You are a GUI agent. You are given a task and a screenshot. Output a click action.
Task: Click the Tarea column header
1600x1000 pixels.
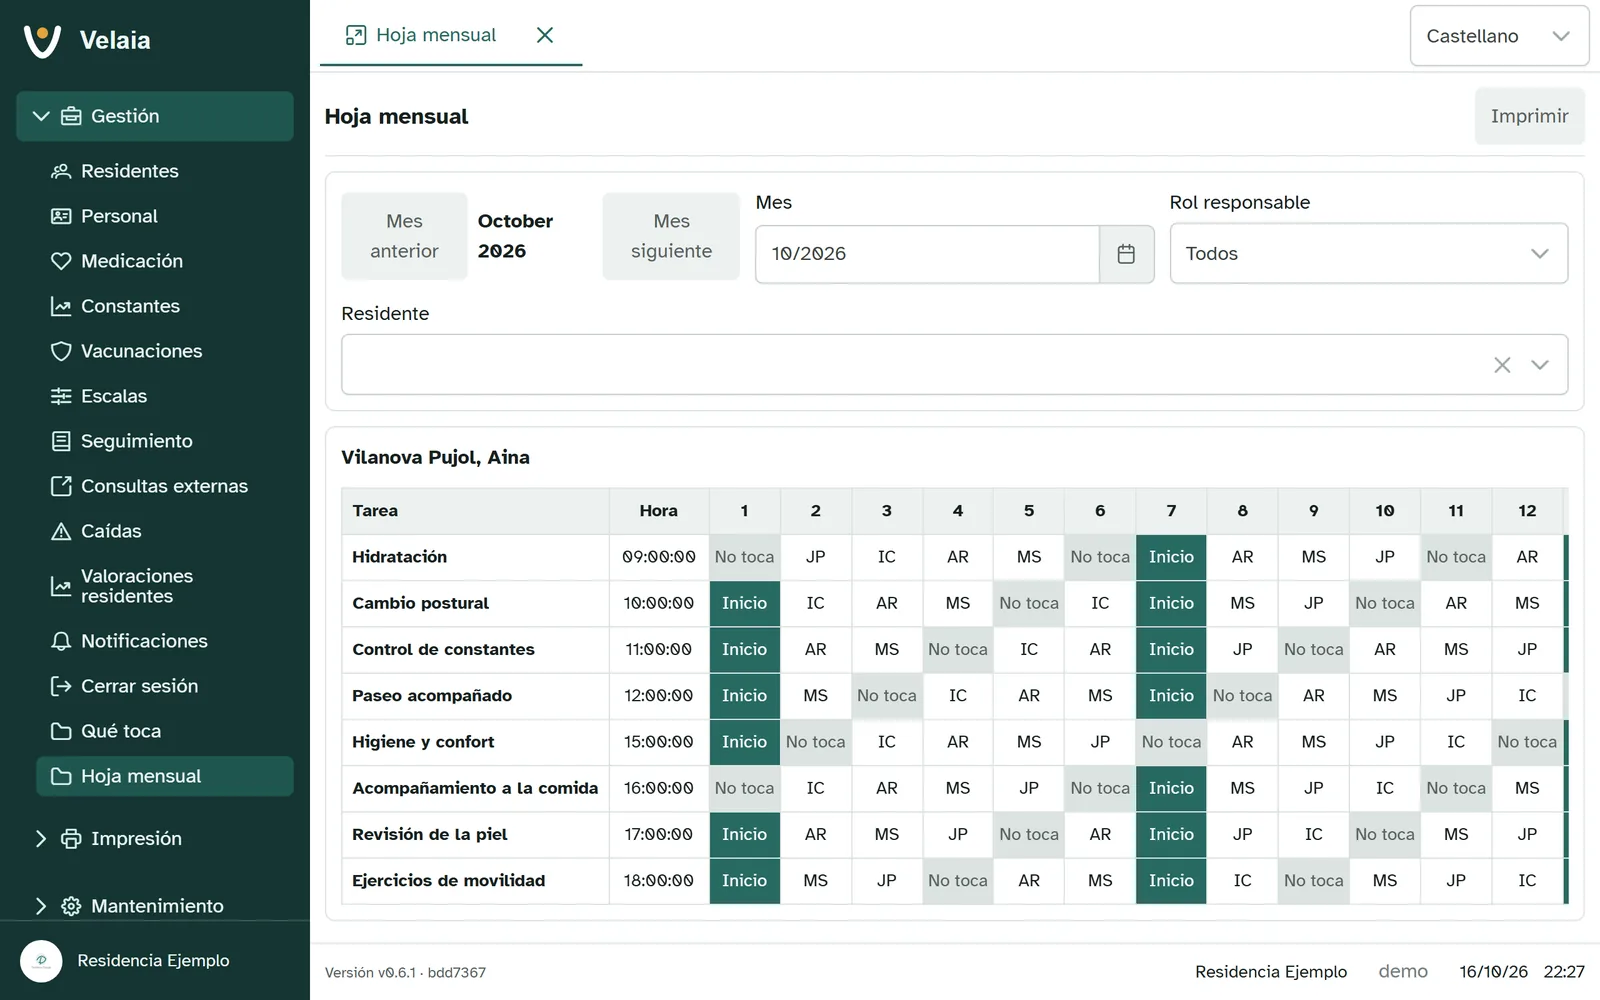(475, 511)
